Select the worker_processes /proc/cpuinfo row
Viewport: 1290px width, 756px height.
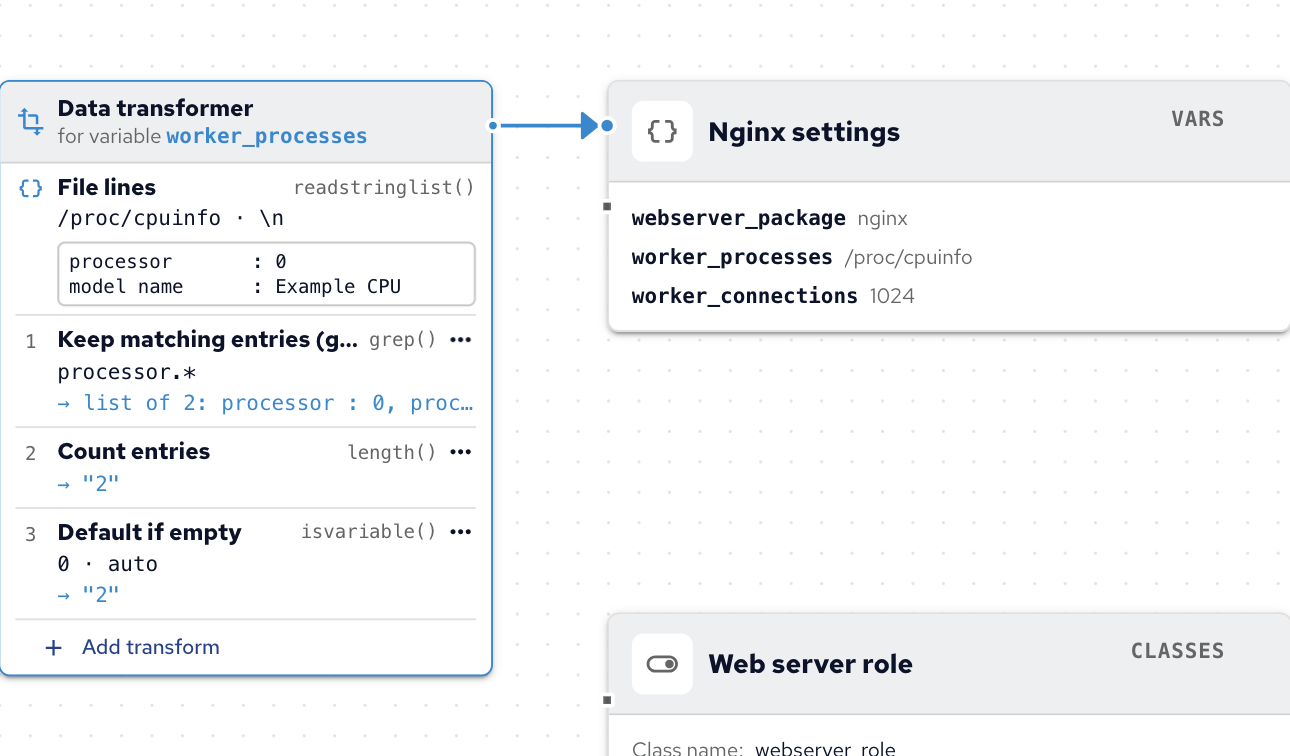[802, 257]
